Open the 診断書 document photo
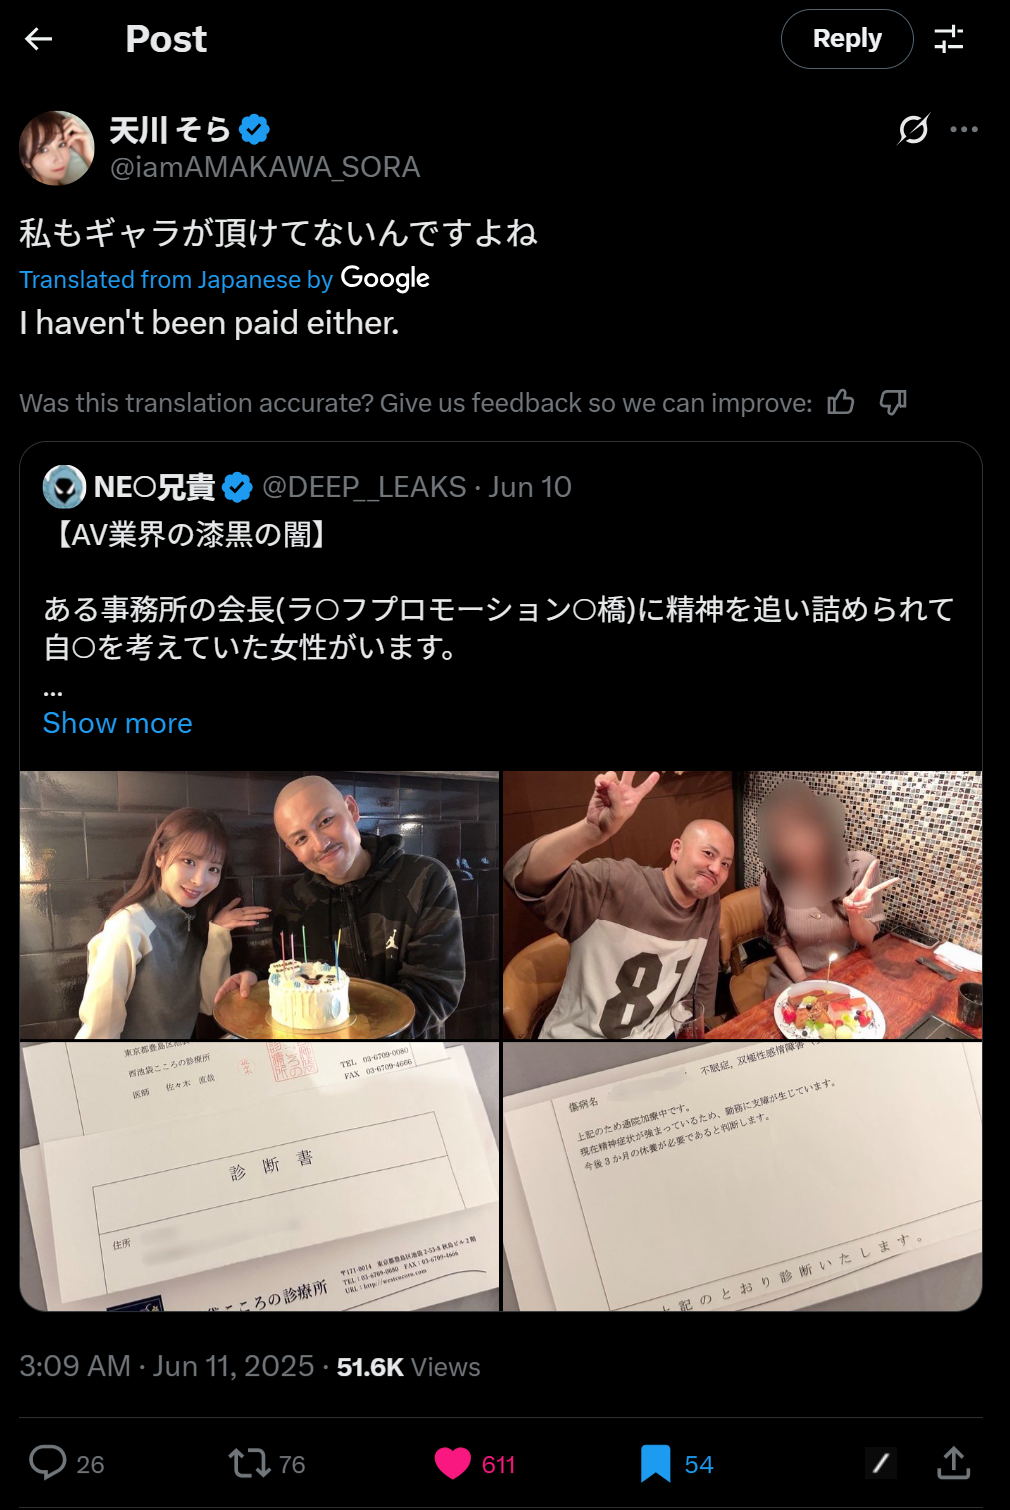 click(x=259, y=1177)
